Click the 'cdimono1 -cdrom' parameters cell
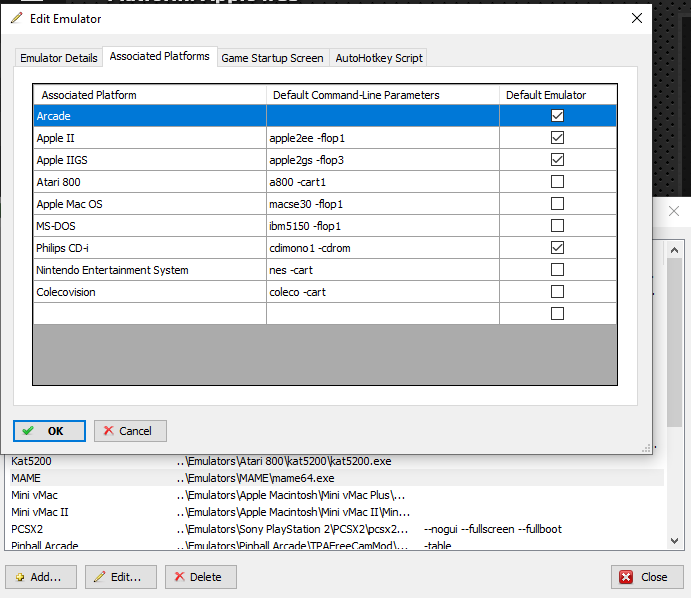Image resolution: width=691 pixels, height=598 pixels. point(383,248)
